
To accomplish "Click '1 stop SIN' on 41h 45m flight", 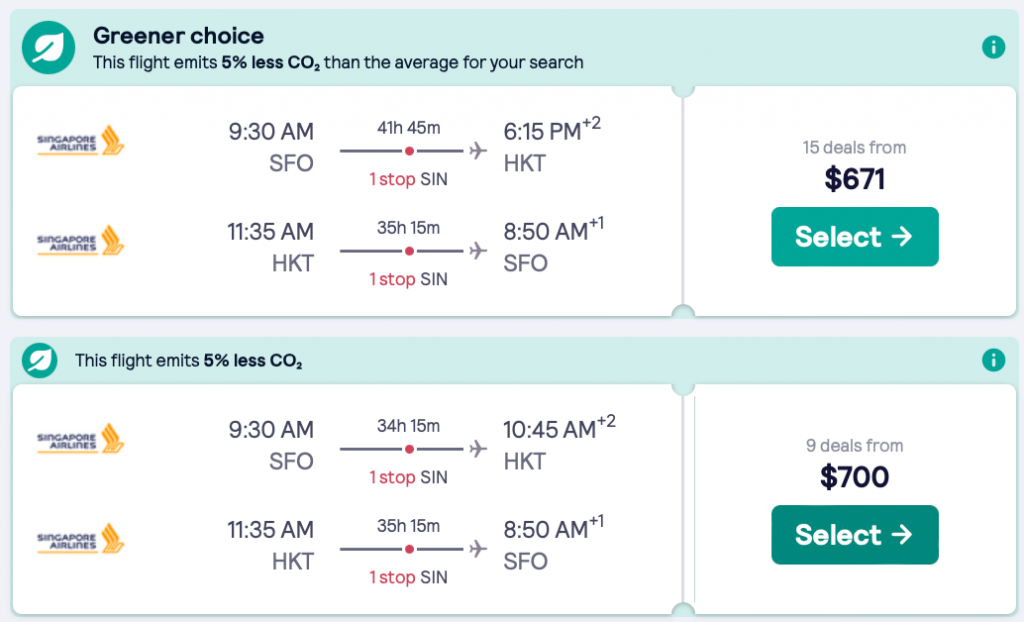I will [x=408, y=181].
